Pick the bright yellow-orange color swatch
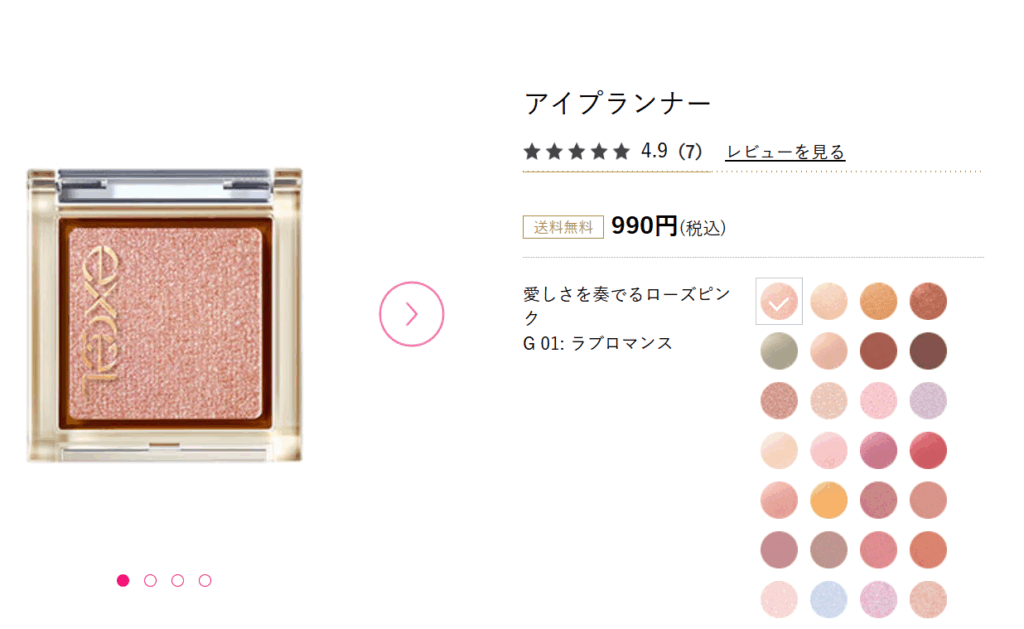The width and height of the screenshot is (1024, 629). [829, 500]
